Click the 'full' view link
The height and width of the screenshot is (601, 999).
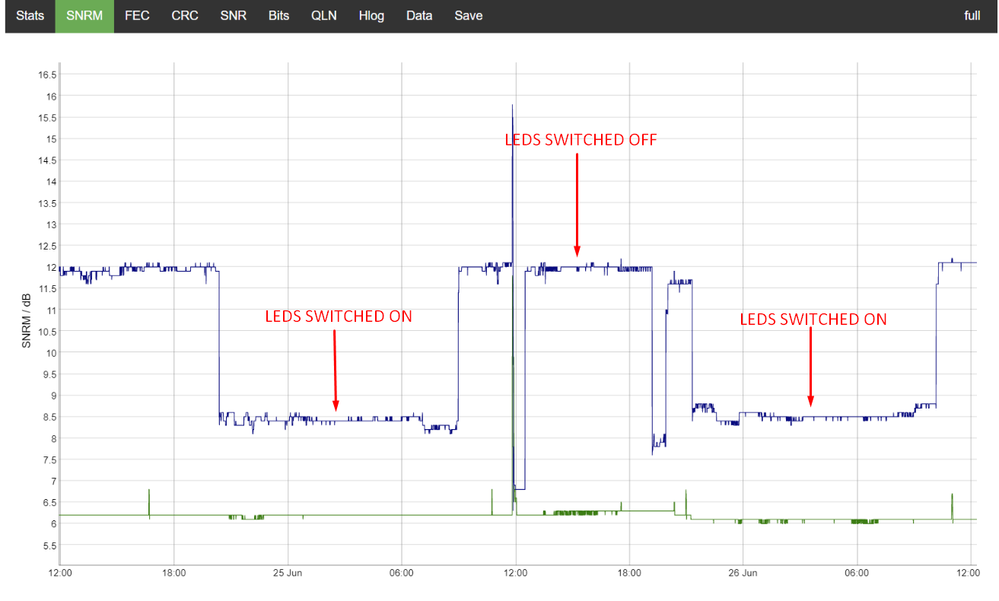971,16
